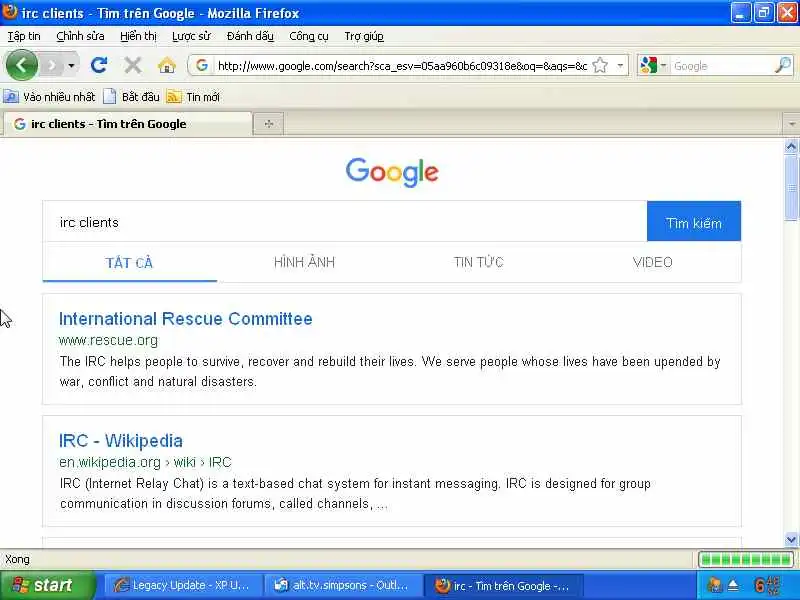The width and height of the screenshot is (800, 600).
Task: Open the Chỉnh sửa menu
Action: [80, 36]
